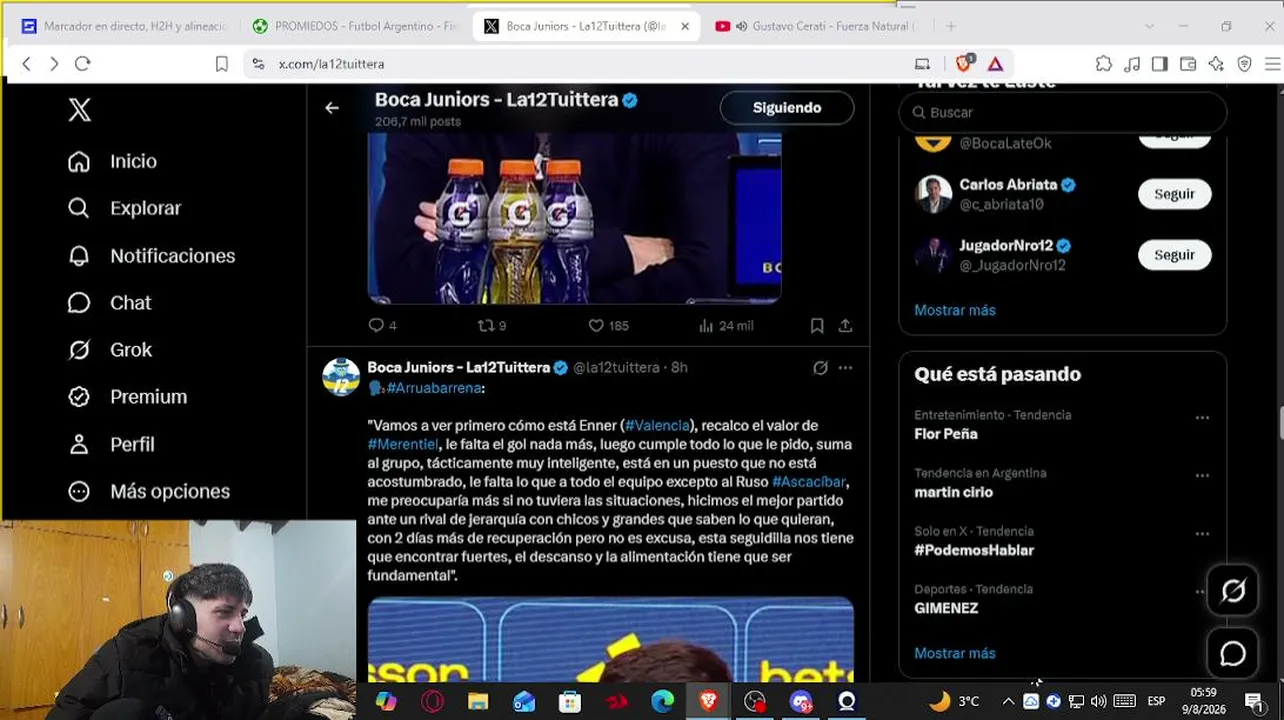Open the Brave VPN shield icon
Image resolution: width=1284 pixels, height=720 pixels.
tap(1244, 63)
